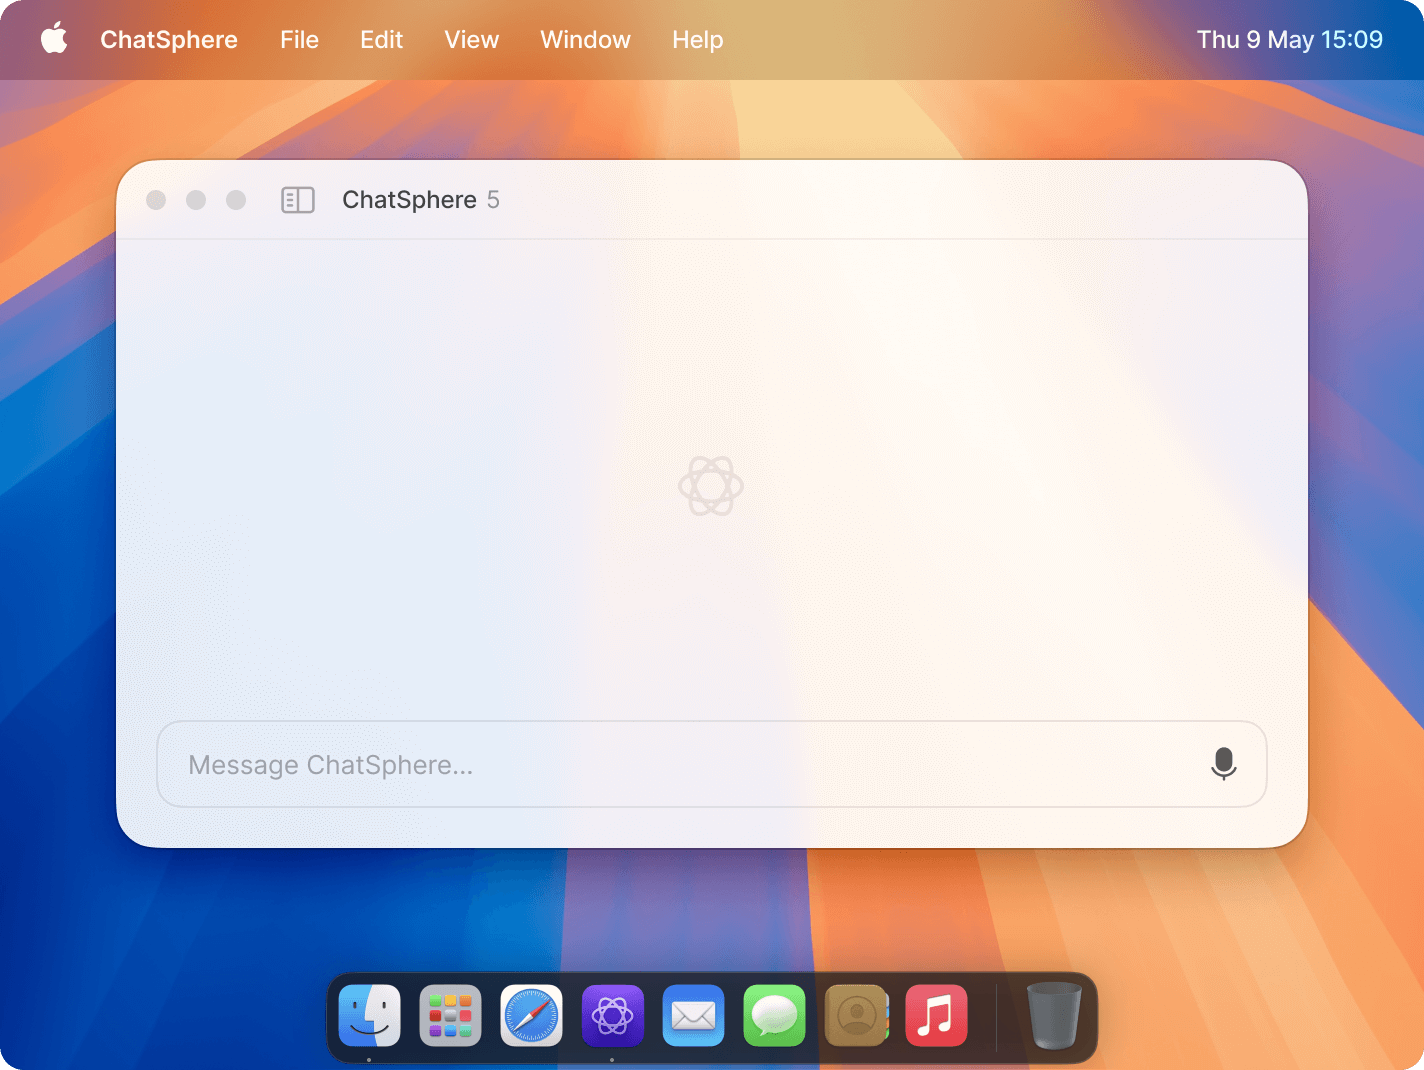The image size is (1424, 1070).
Task: Click the microphone voice input icon
Action: (1223, 764)
